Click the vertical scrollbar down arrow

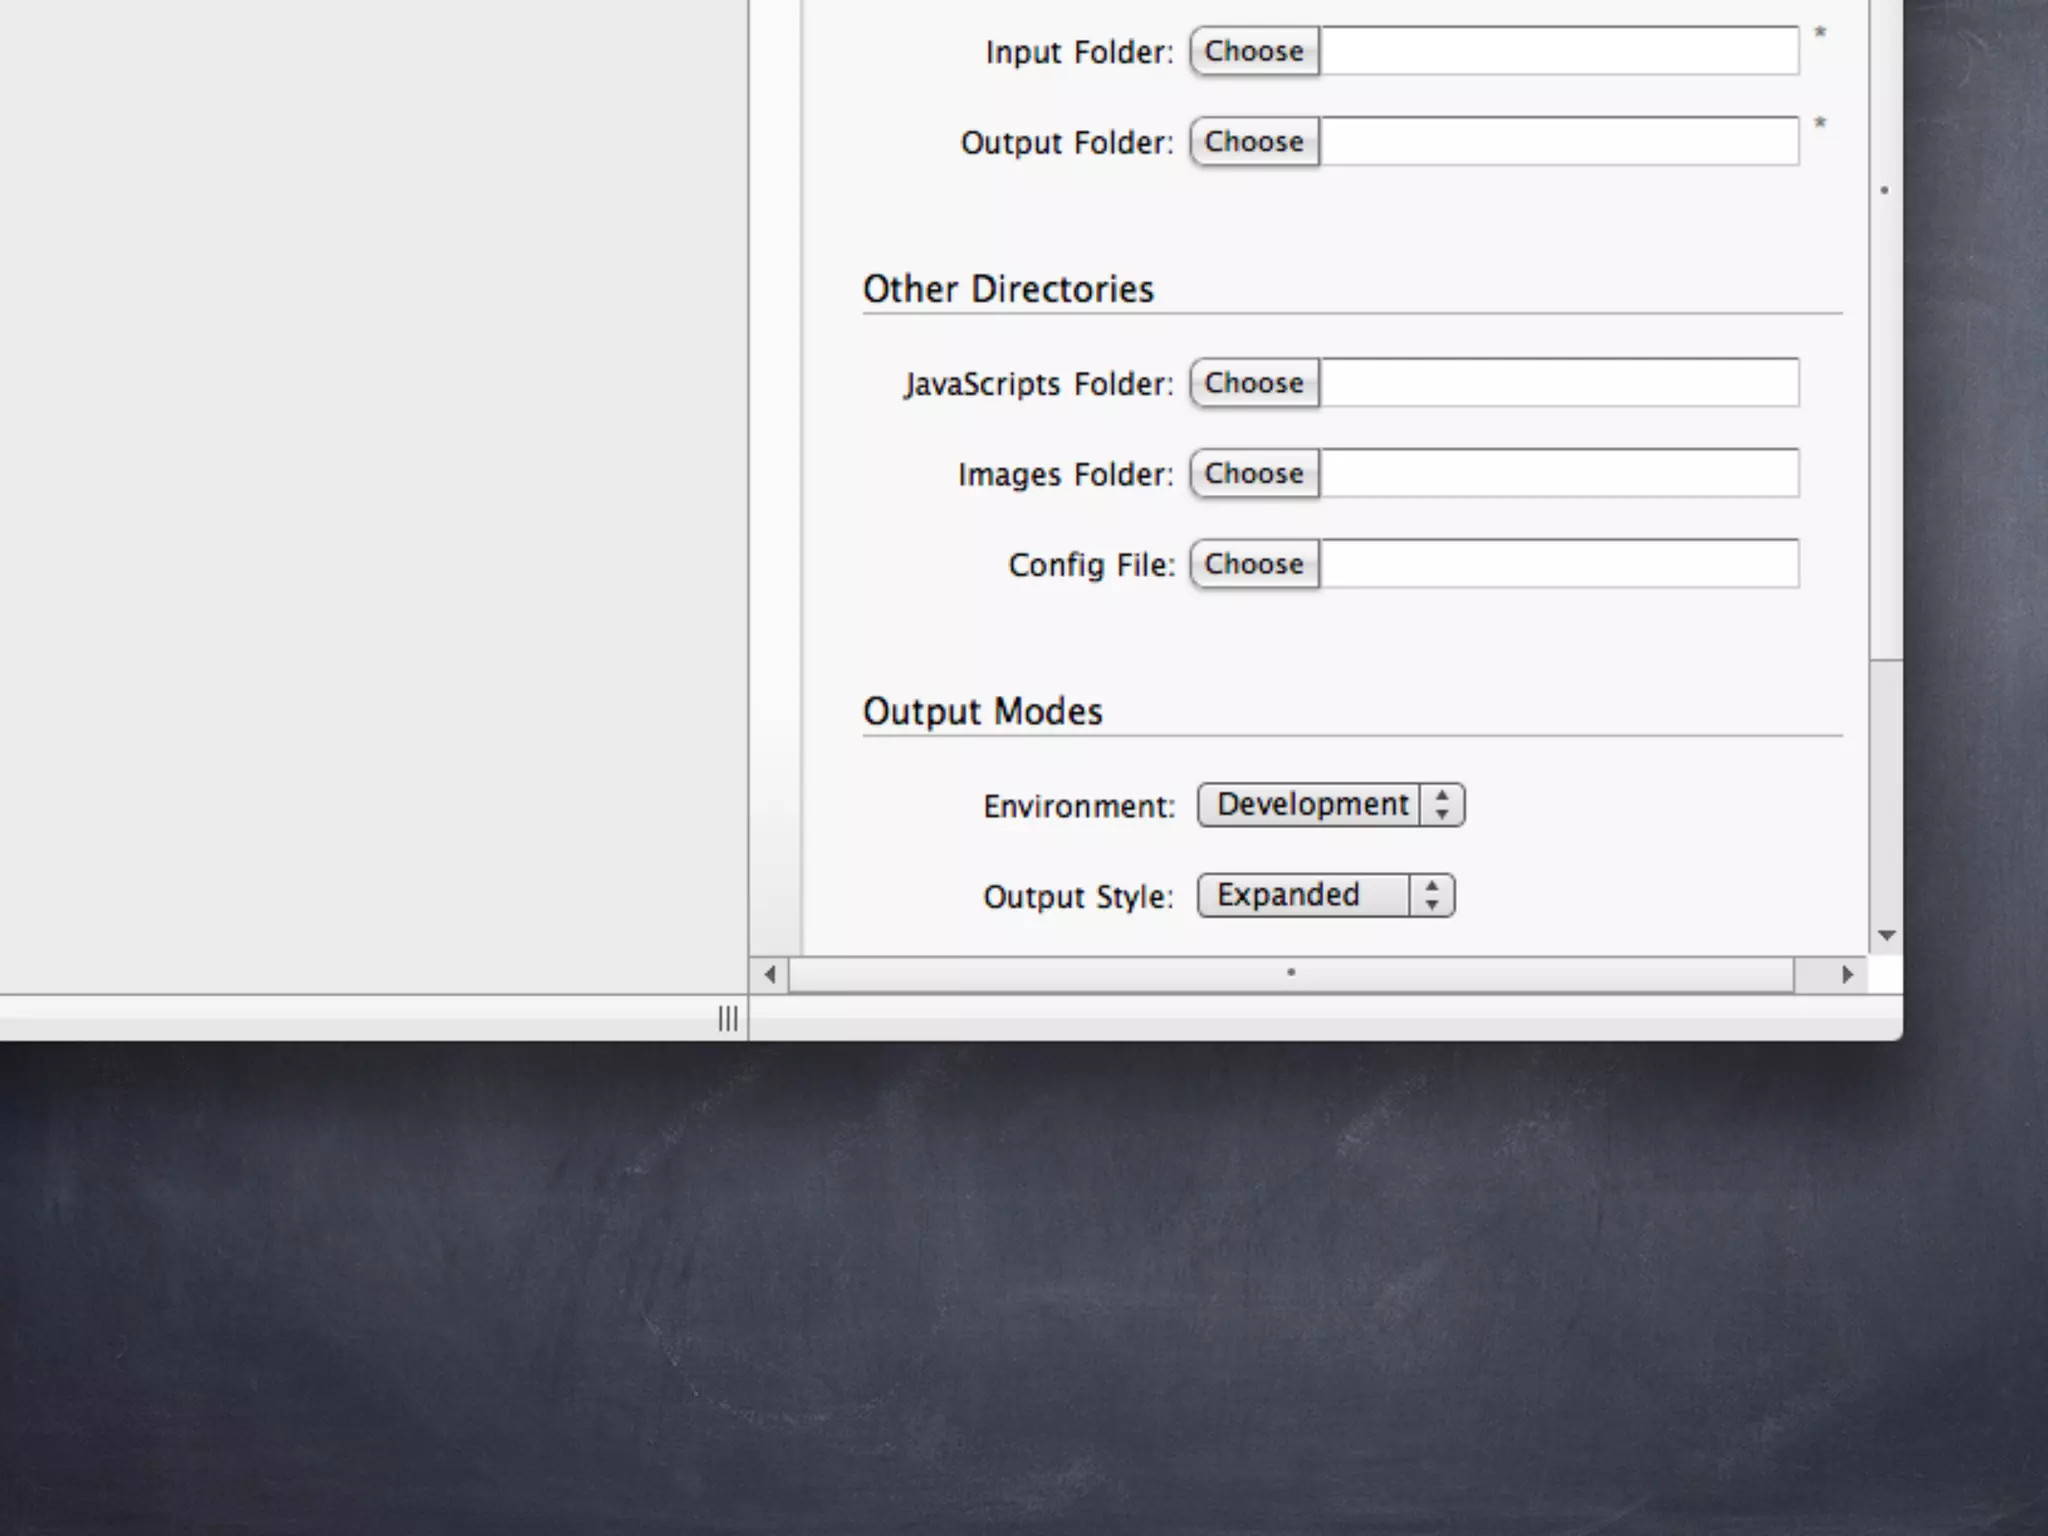click(x=1886, y=936)
